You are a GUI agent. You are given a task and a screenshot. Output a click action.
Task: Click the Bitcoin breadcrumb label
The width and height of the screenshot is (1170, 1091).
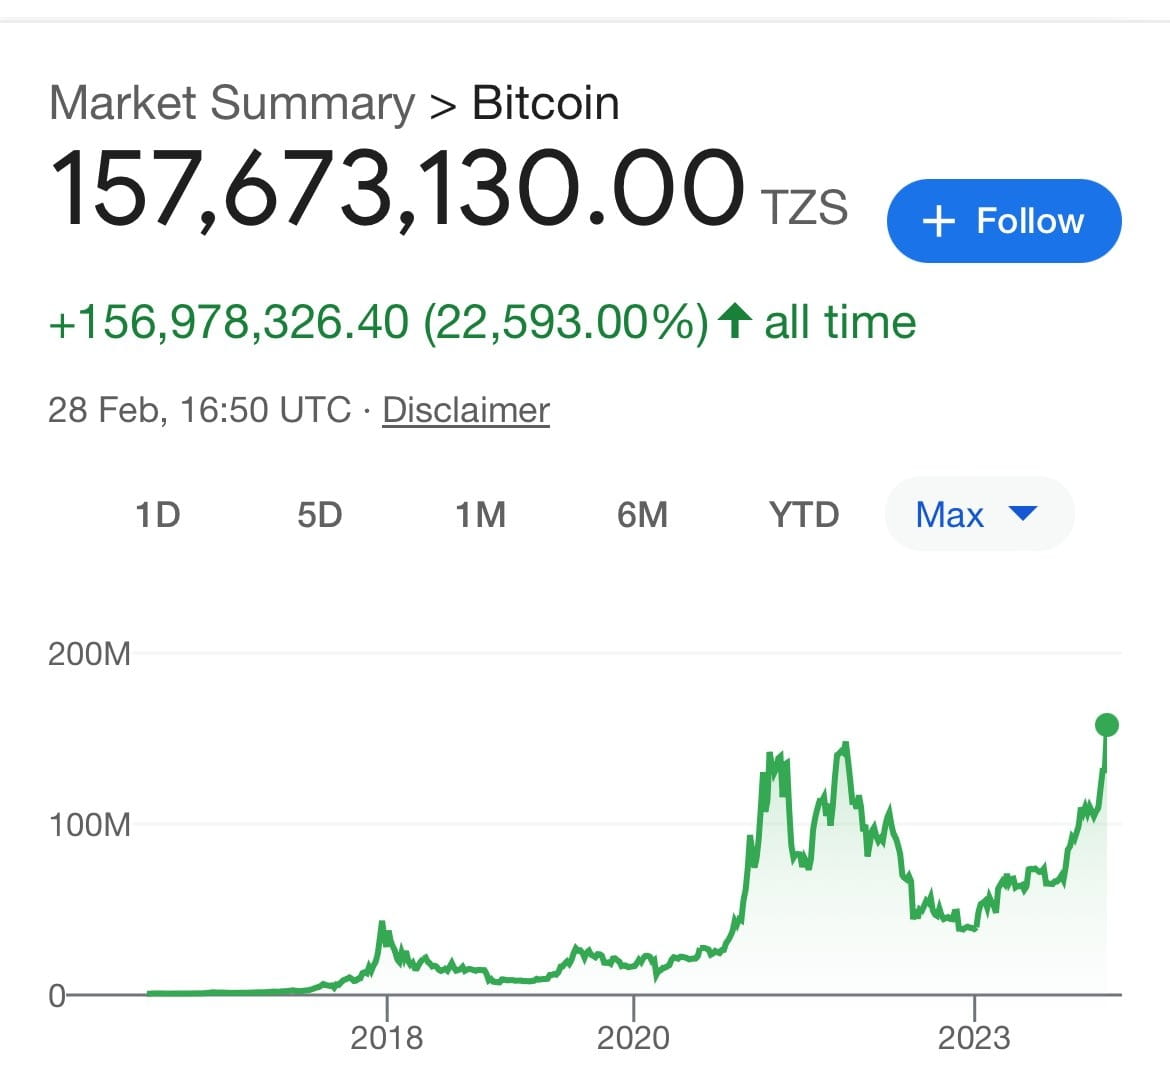545,101
